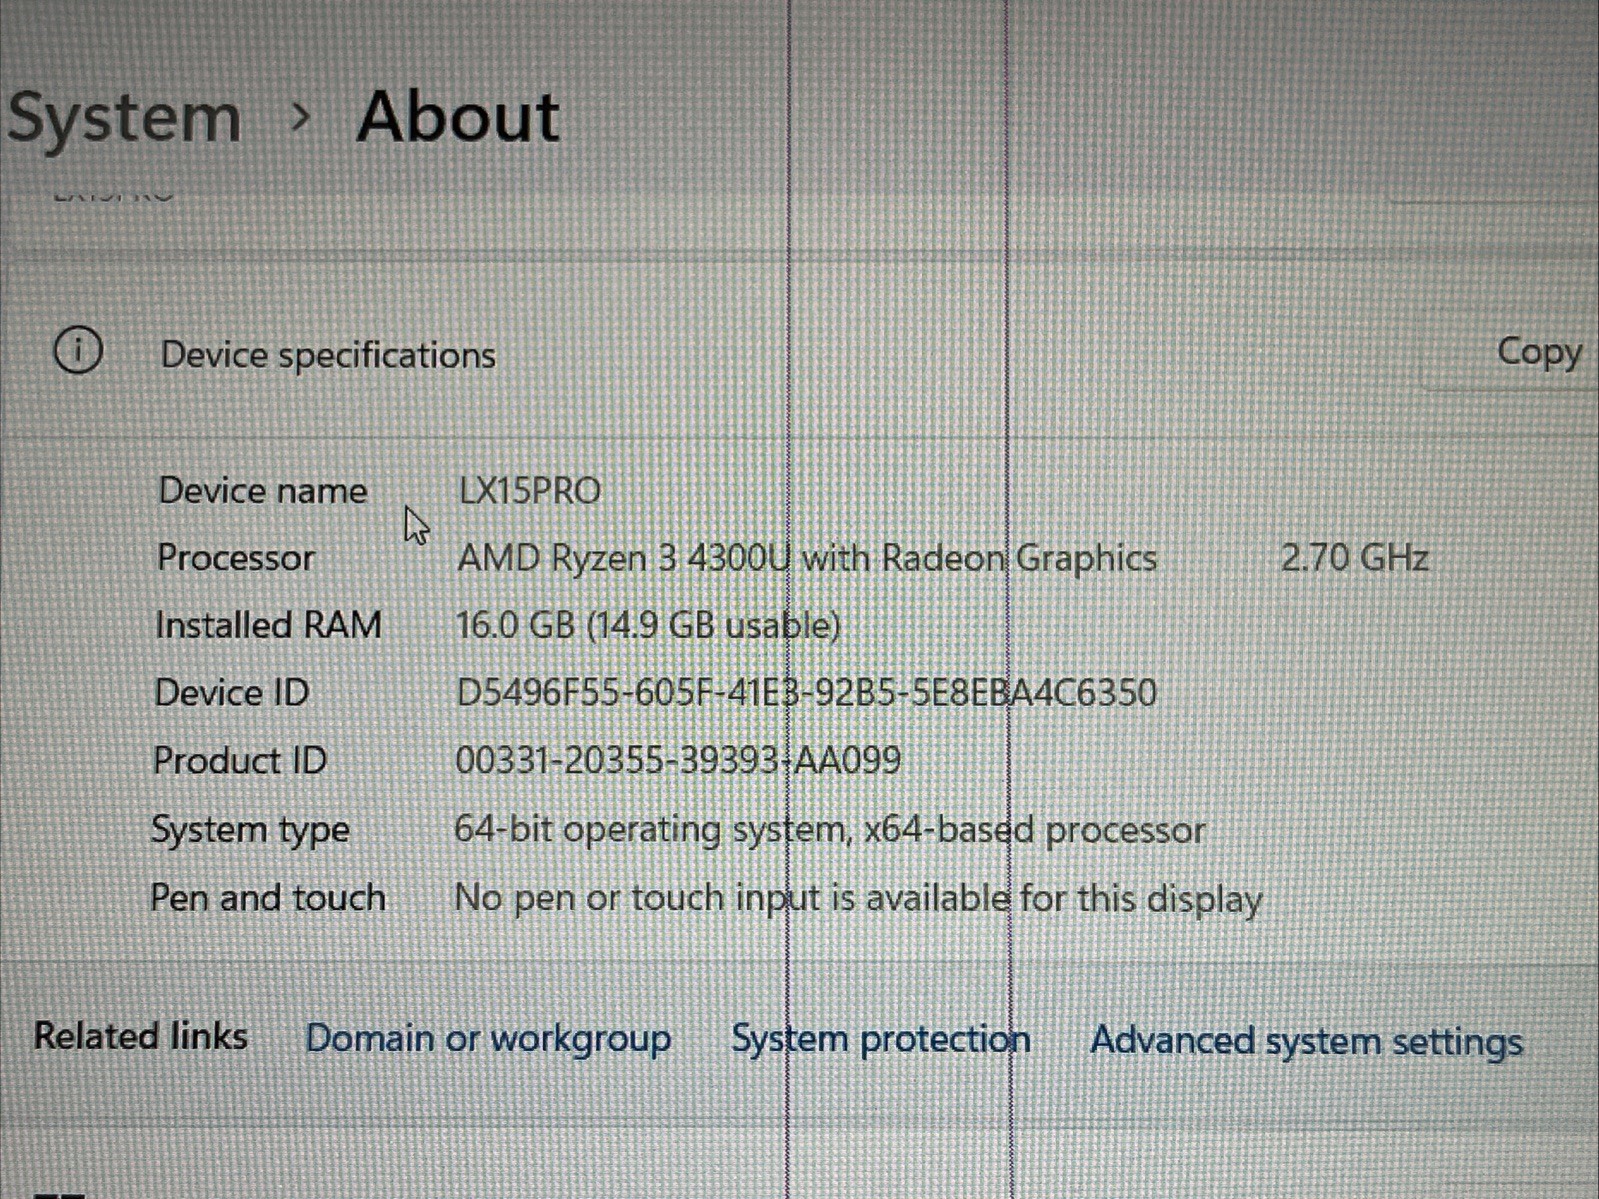This screenshot has width=1599, height=1199.
Task: Click the Related links label
Action: click(141, 1036)
